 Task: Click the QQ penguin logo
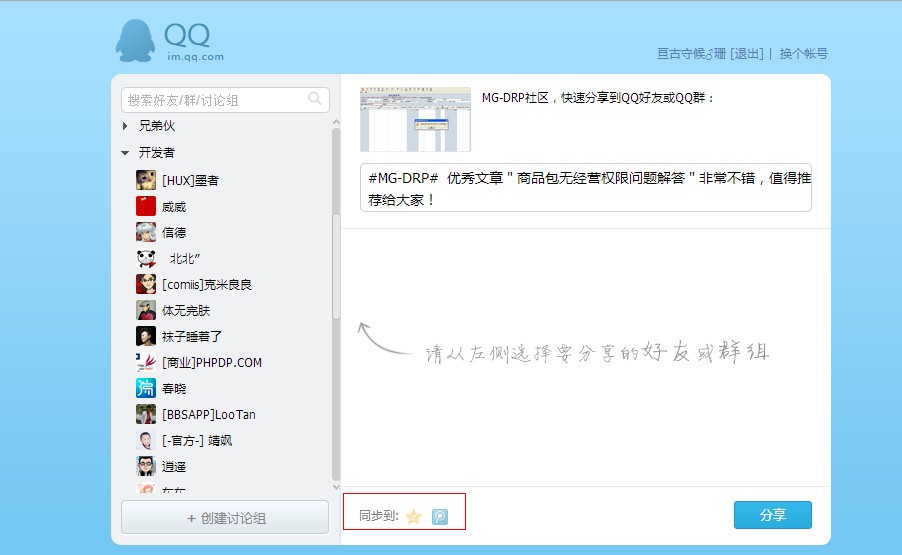click(135, 41)
